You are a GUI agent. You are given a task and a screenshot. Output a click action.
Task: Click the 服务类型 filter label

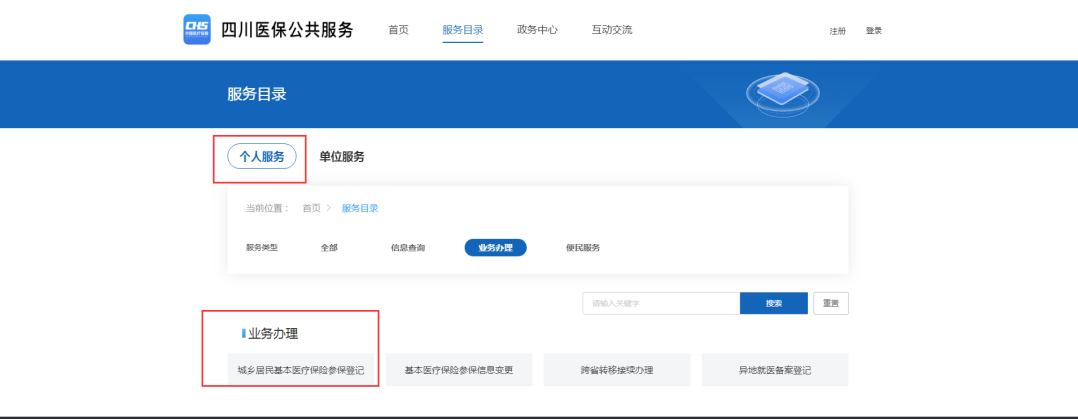pyautogui.click(x=262, y=248)
